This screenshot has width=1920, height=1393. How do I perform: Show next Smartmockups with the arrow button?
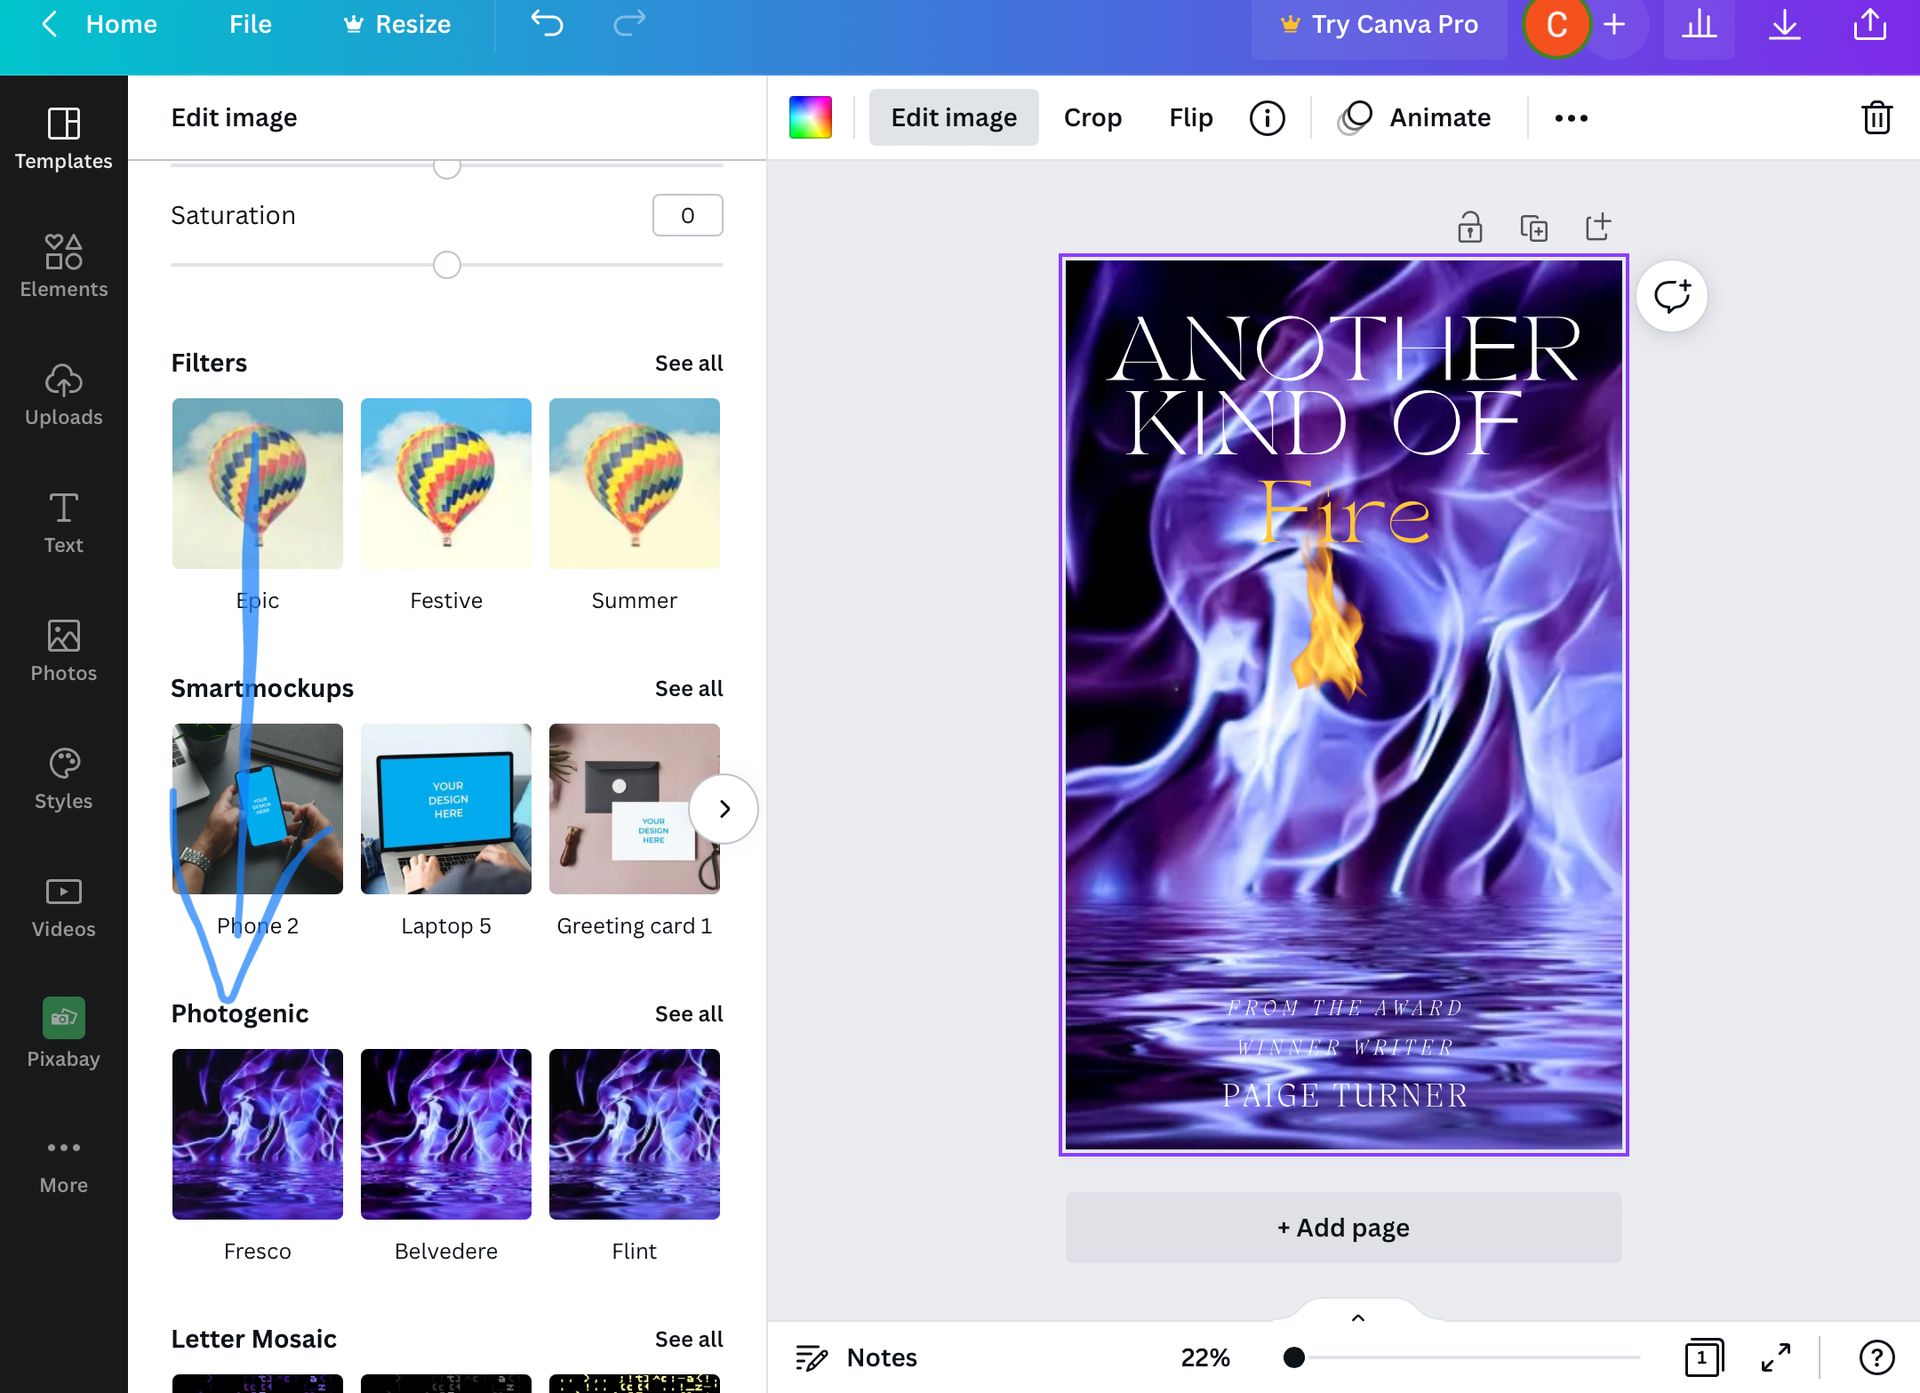[724, 808]
